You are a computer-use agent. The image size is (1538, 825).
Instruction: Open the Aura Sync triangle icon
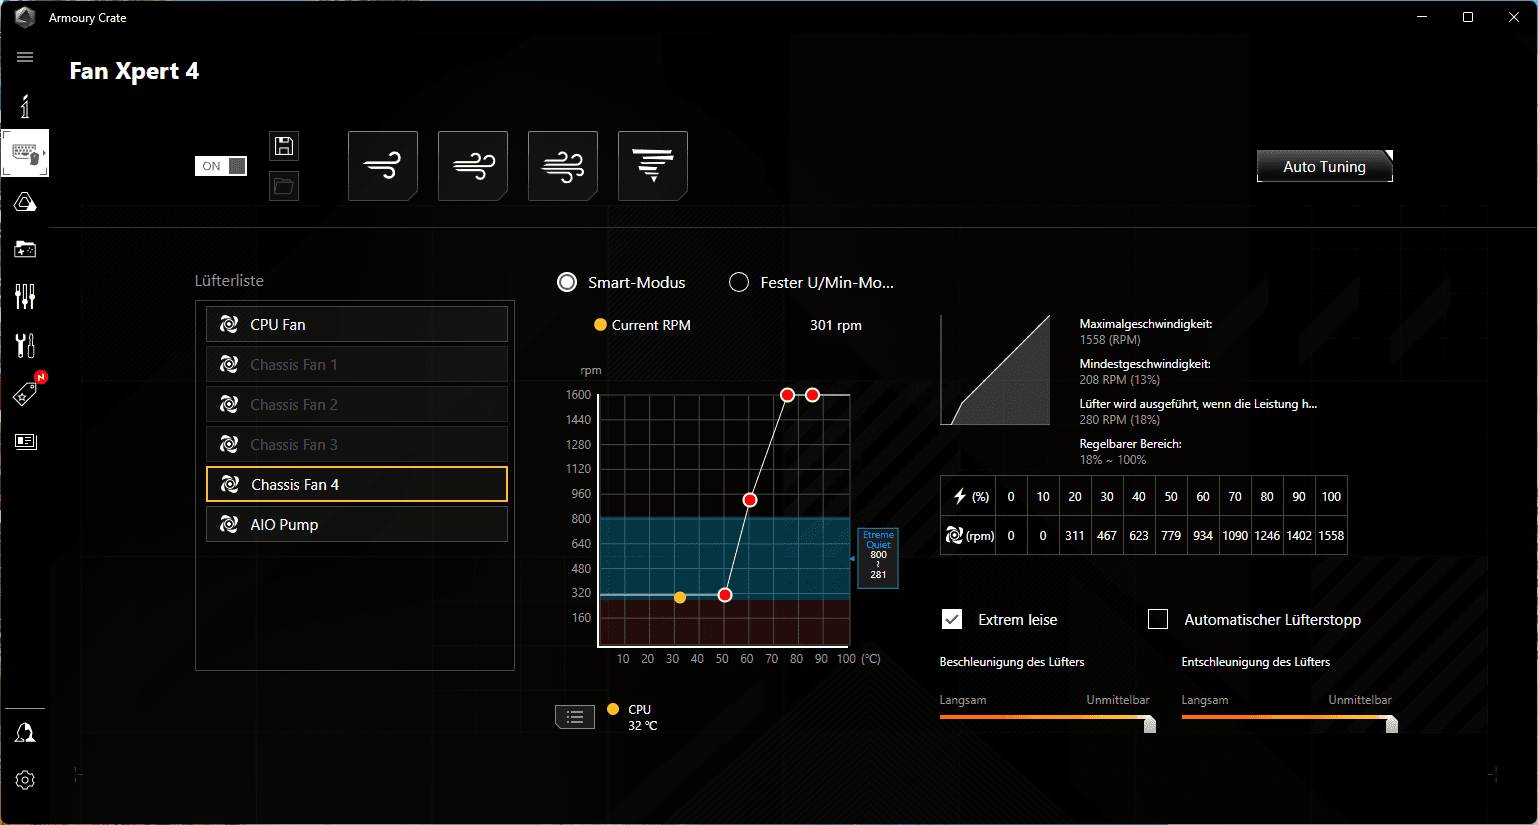pos(25,202)
